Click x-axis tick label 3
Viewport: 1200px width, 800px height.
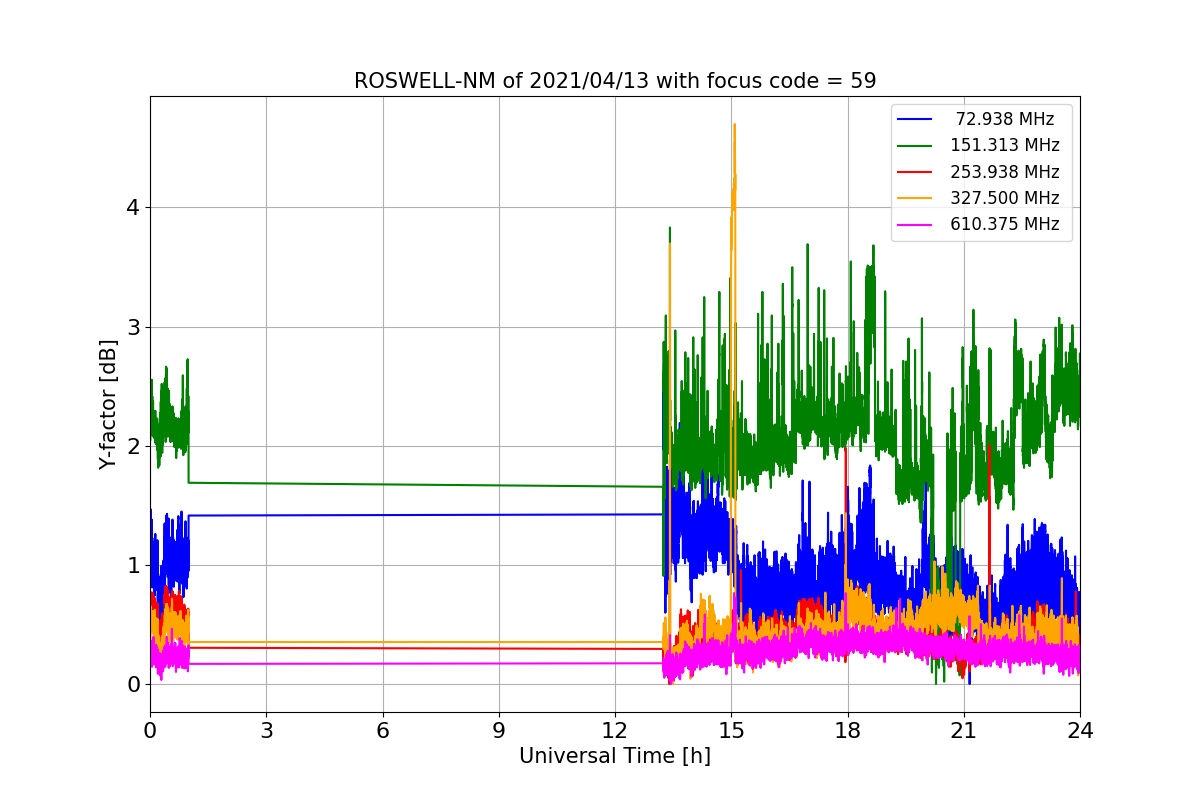(266, 730)
